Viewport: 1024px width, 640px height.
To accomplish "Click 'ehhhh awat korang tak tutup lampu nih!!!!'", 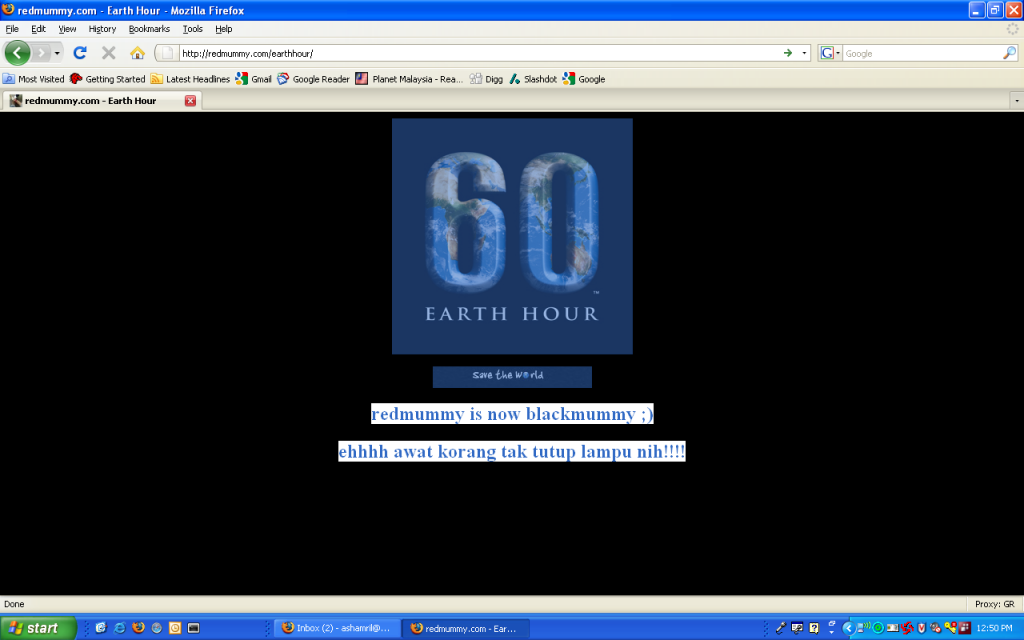I will click(512, 451).
